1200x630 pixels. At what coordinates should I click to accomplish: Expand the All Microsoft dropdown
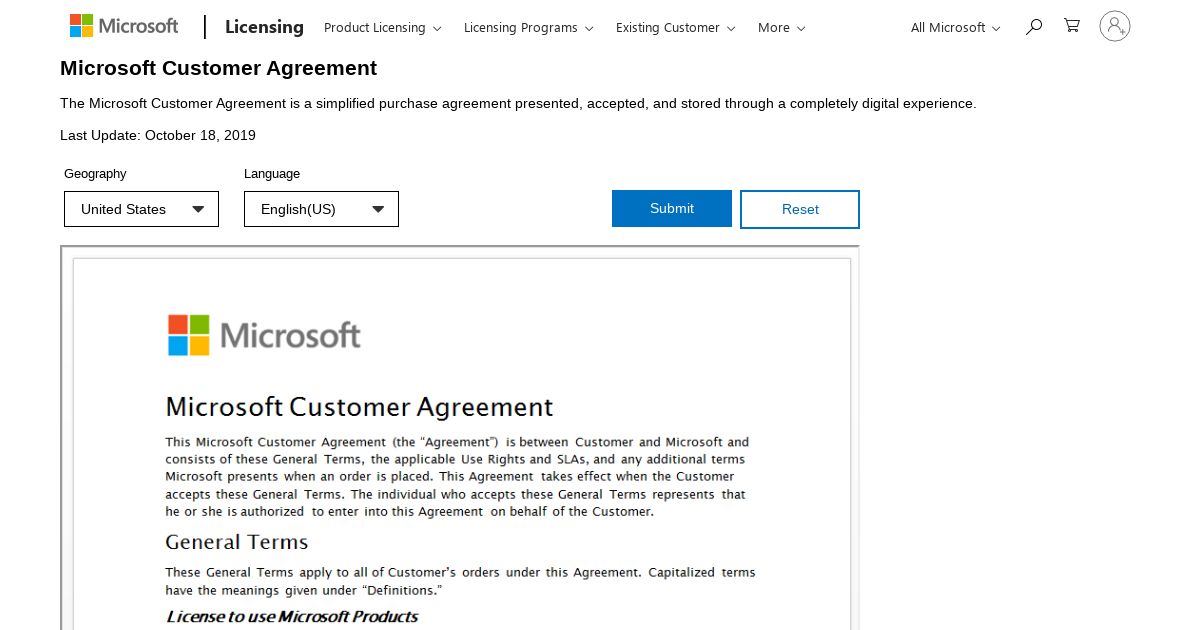[x=955, y=28]
